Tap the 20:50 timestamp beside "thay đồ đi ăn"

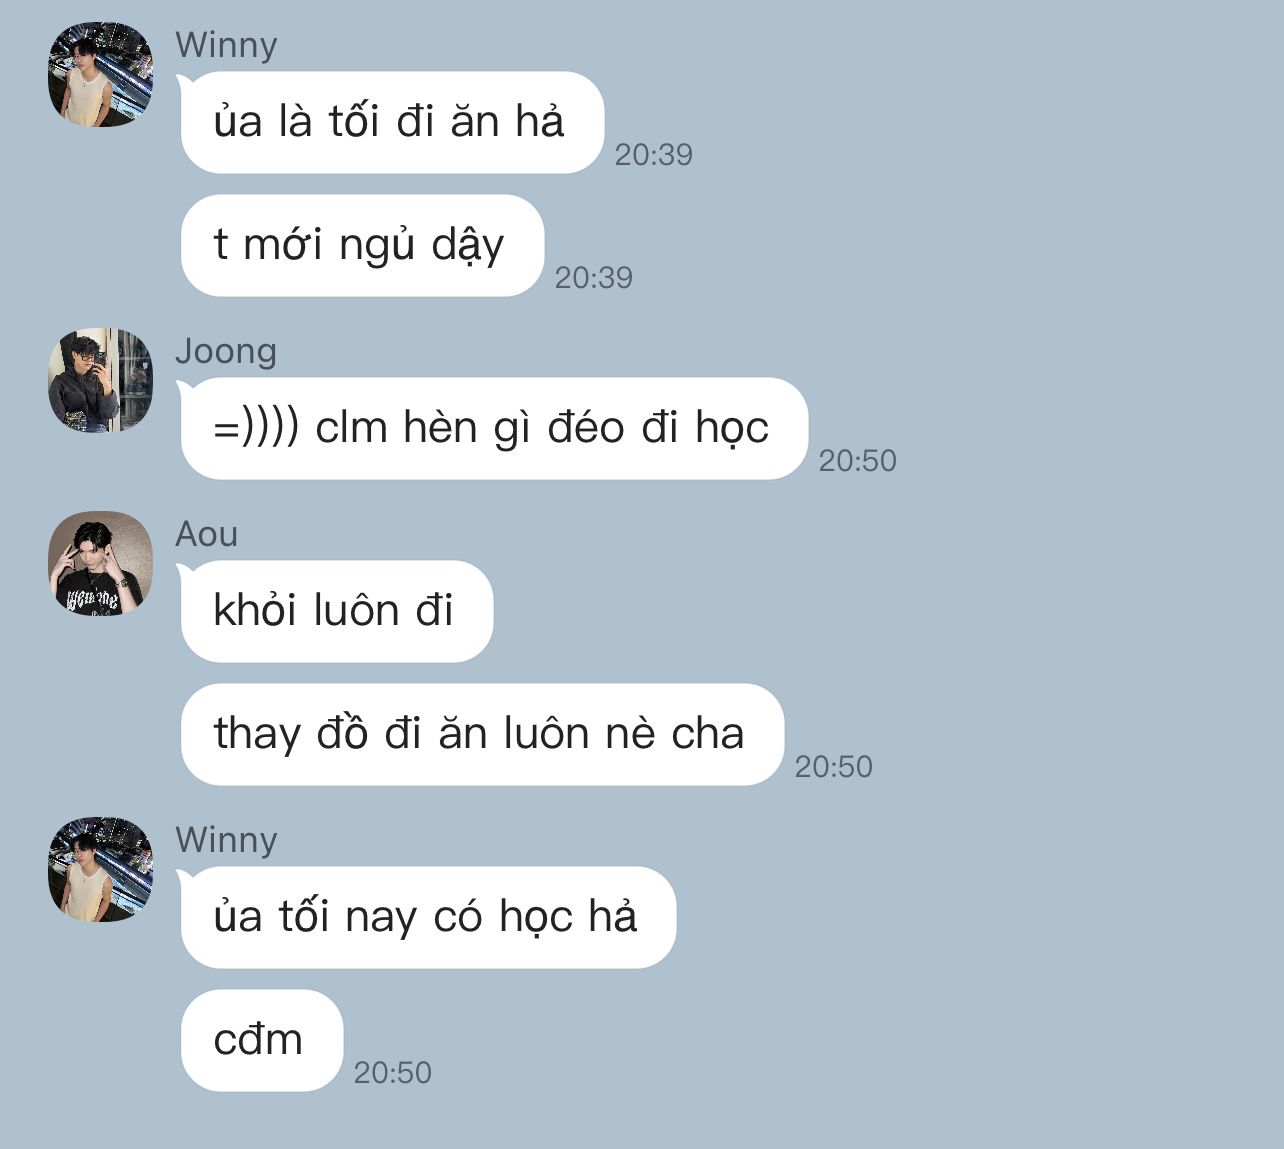(x=833, y=767)
